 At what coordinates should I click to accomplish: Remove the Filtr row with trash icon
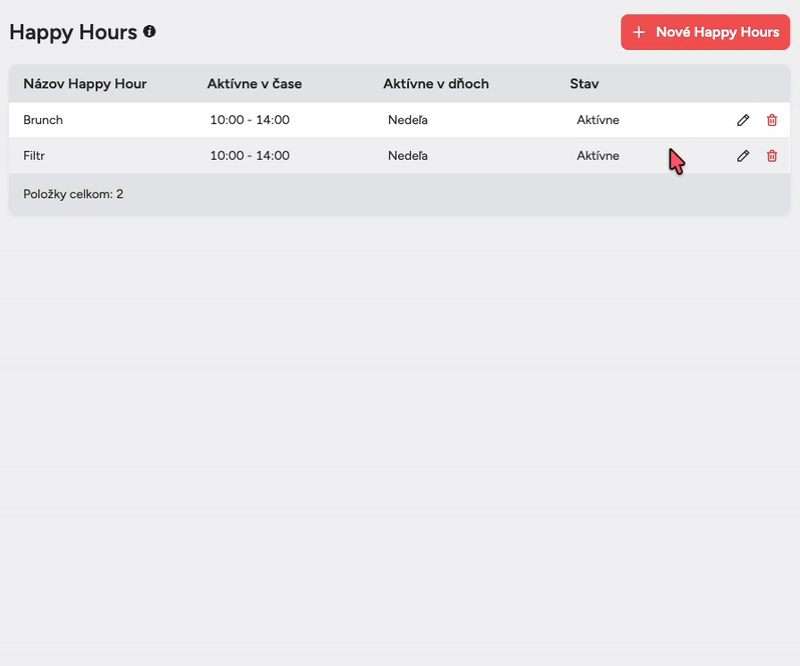[772, 156]
